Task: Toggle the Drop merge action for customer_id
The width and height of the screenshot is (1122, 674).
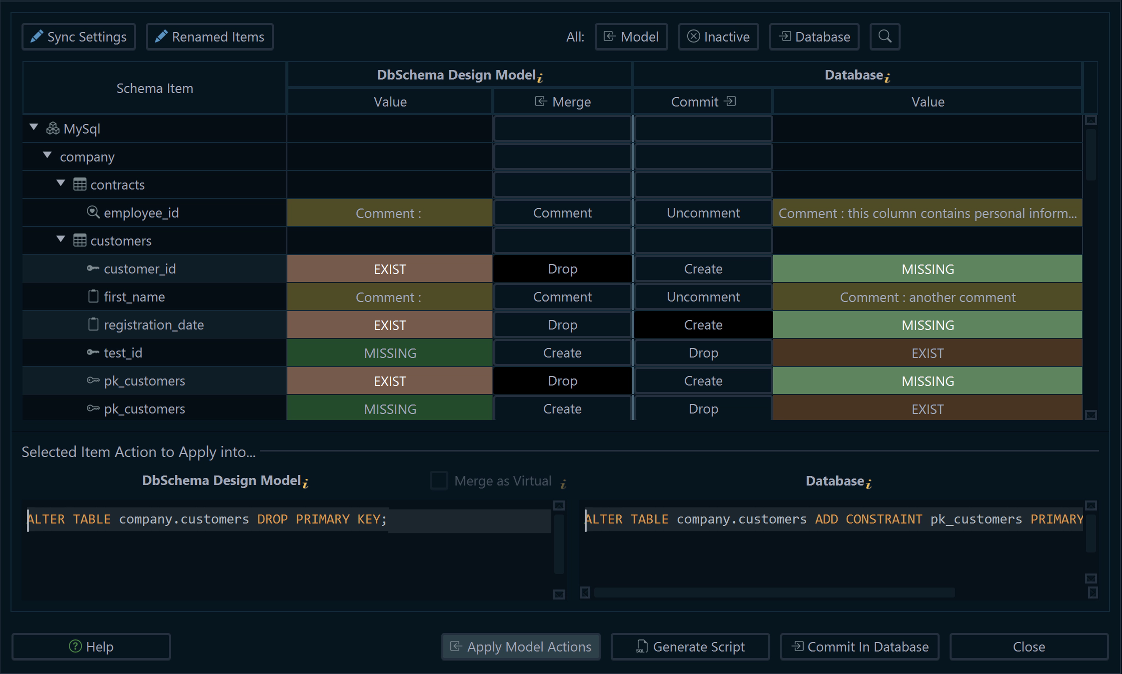Action: (x=562, y=268)
